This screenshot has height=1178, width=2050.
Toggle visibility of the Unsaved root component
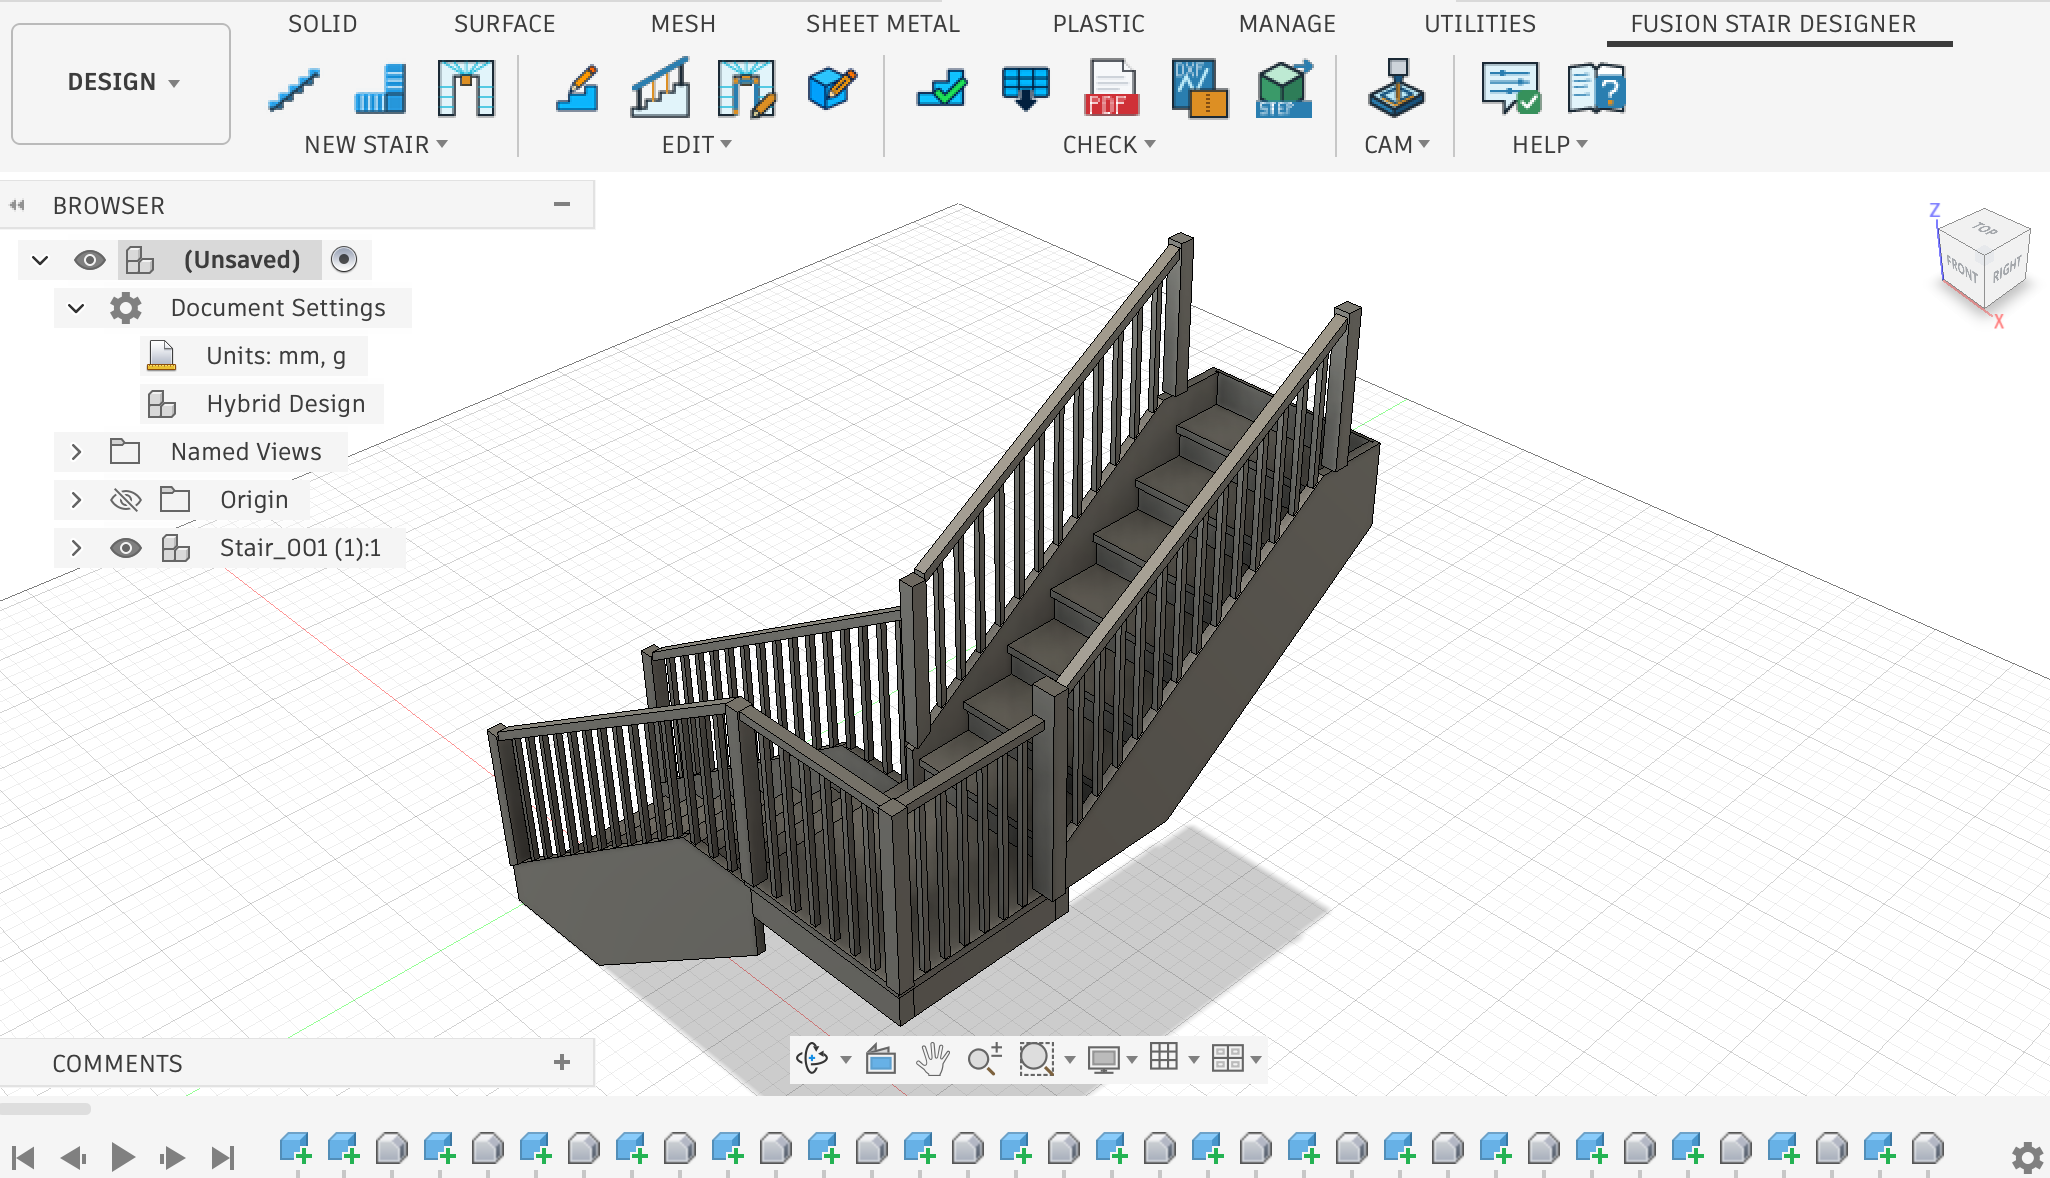[x=90, y=260]
